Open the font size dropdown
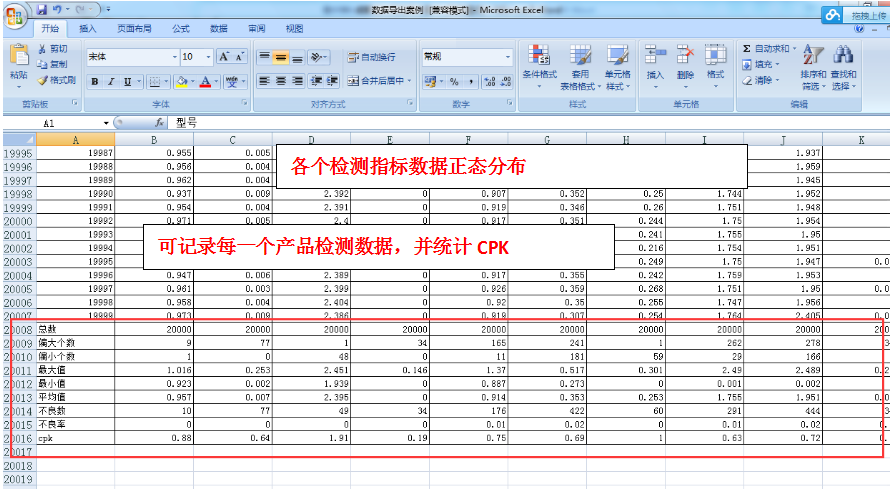This screenshot has width=894, height=491. pyautogui.click(x=208, y=57)
